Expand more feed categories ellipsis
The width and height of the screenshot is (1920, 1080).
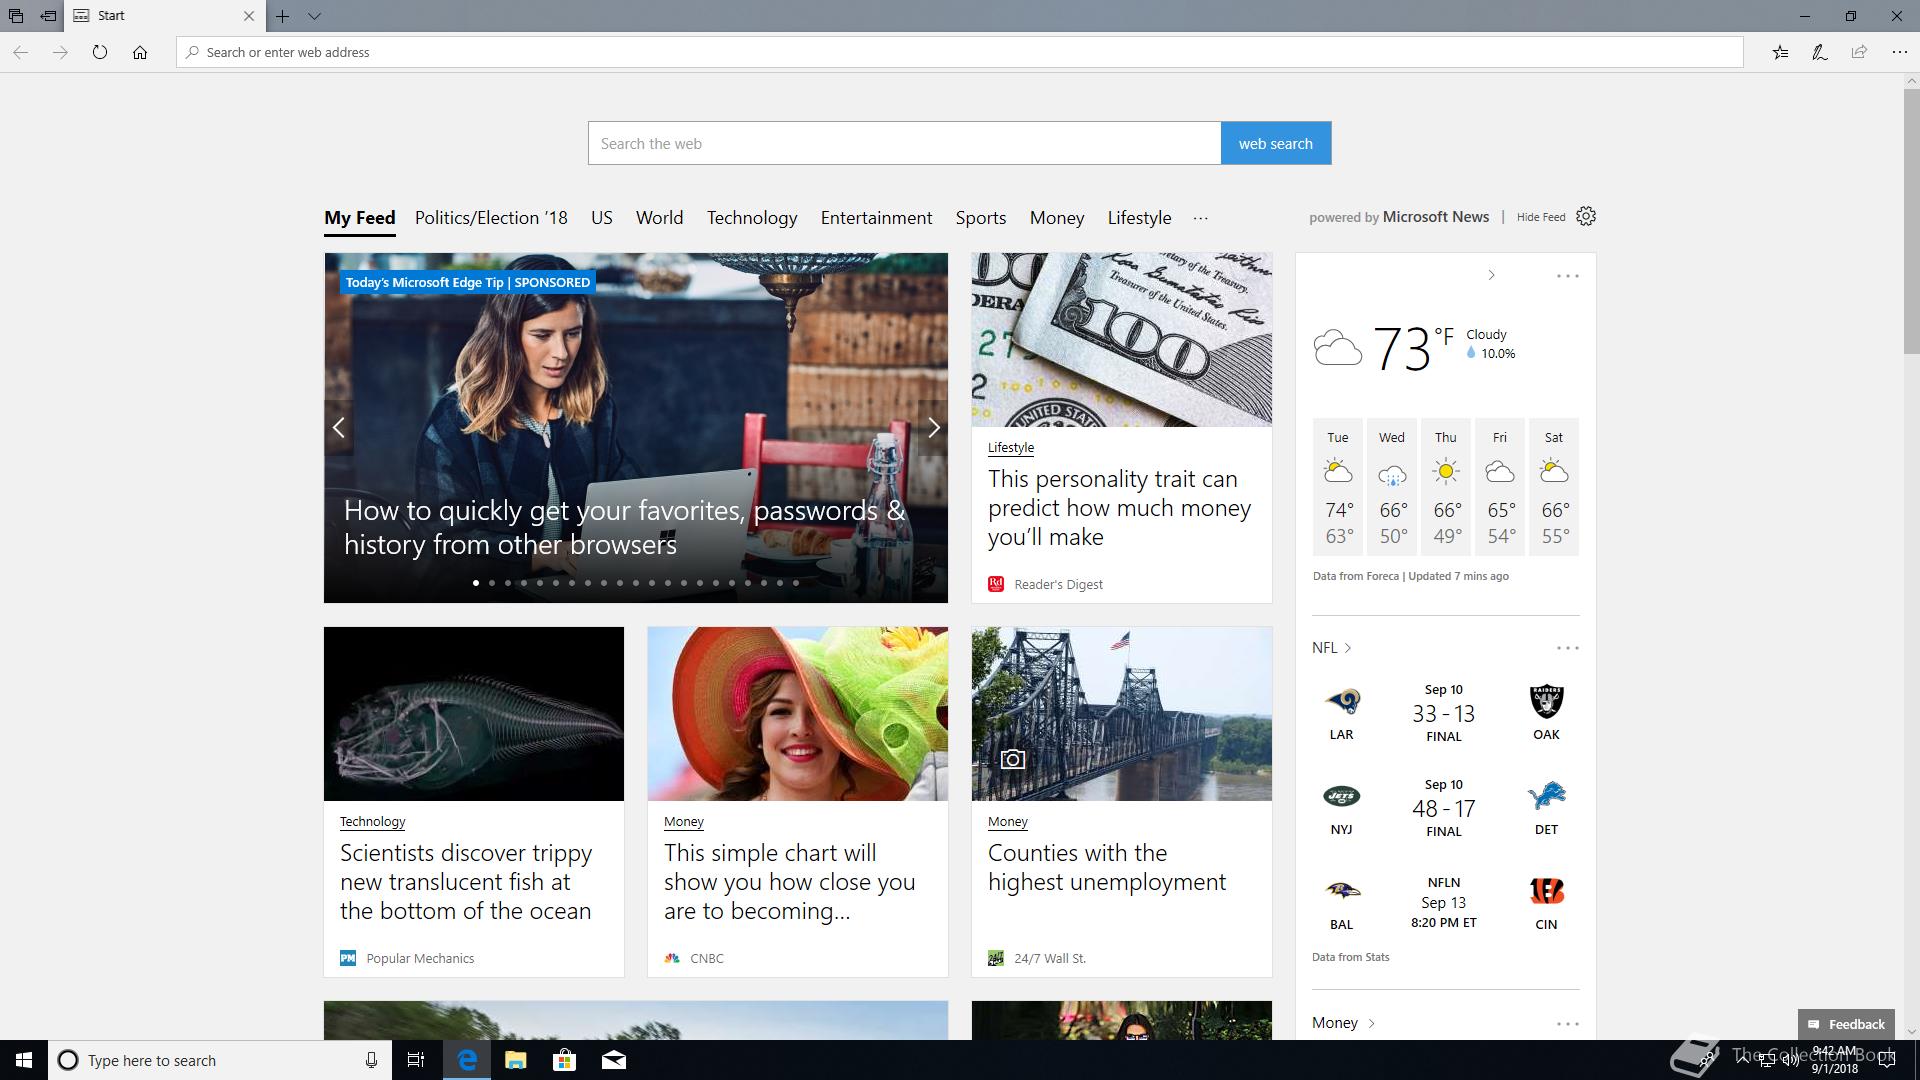pos(1200,218)
